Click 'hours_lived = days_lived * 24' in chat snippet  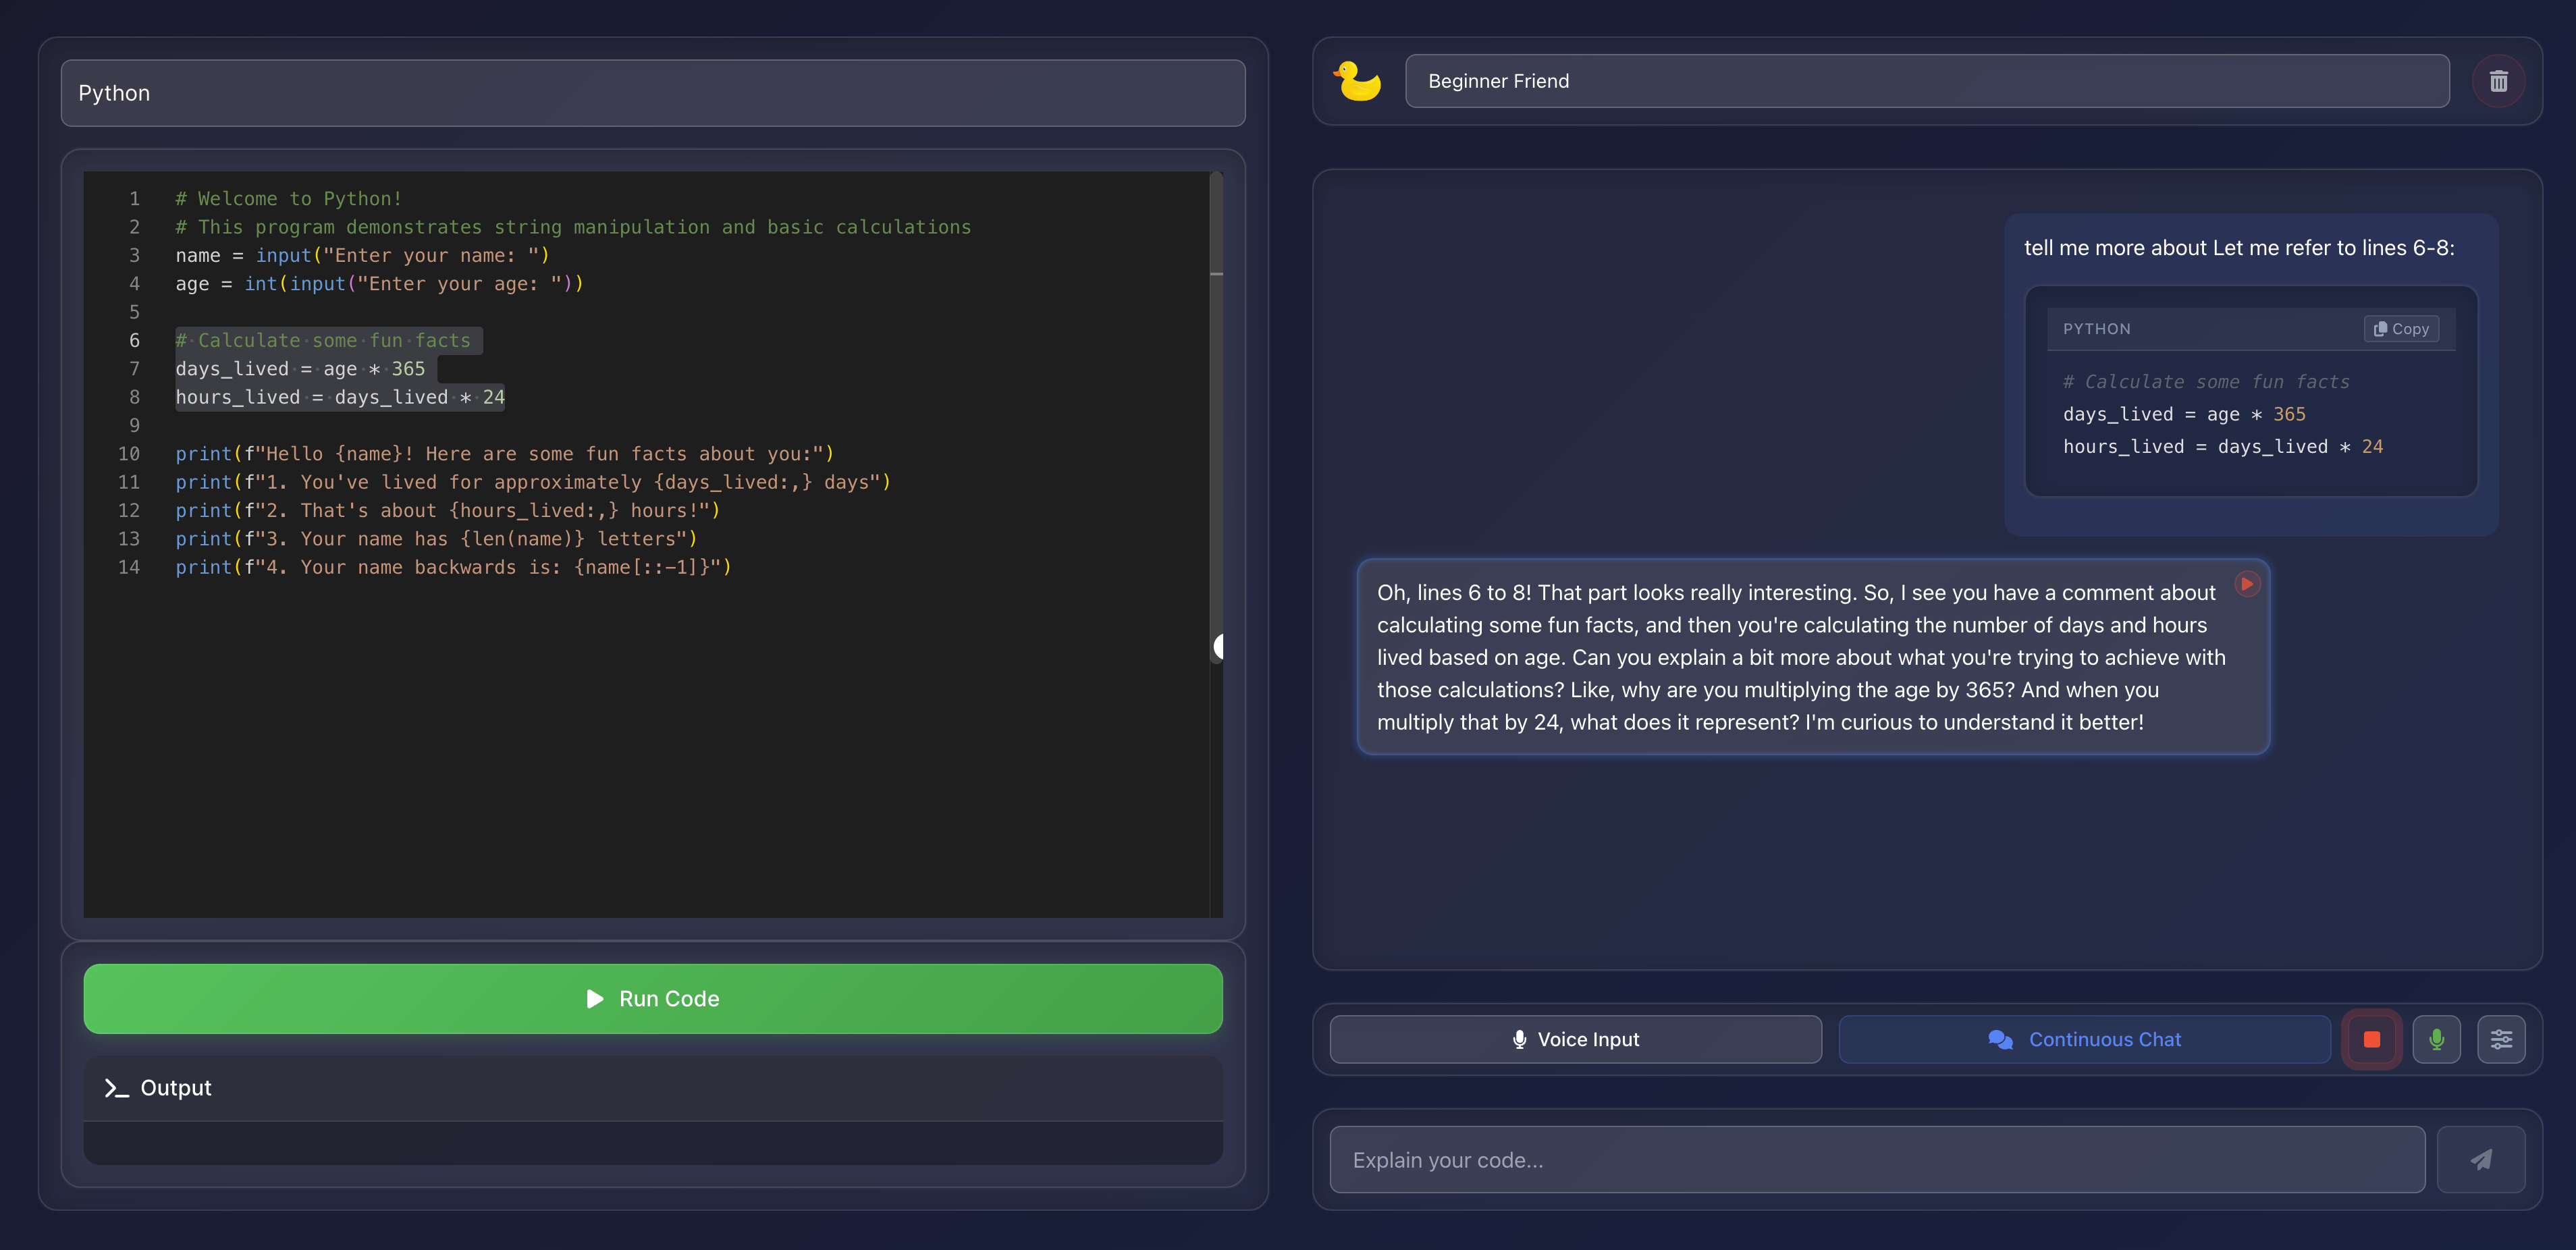coord(2223,447)
